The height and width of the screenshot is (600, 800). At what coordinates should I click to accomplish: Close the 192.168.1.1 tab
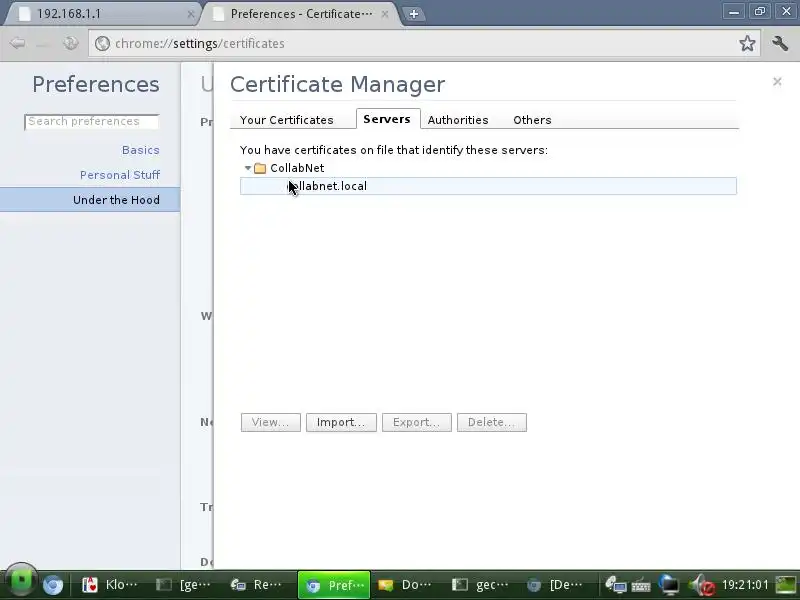point(191,14)
